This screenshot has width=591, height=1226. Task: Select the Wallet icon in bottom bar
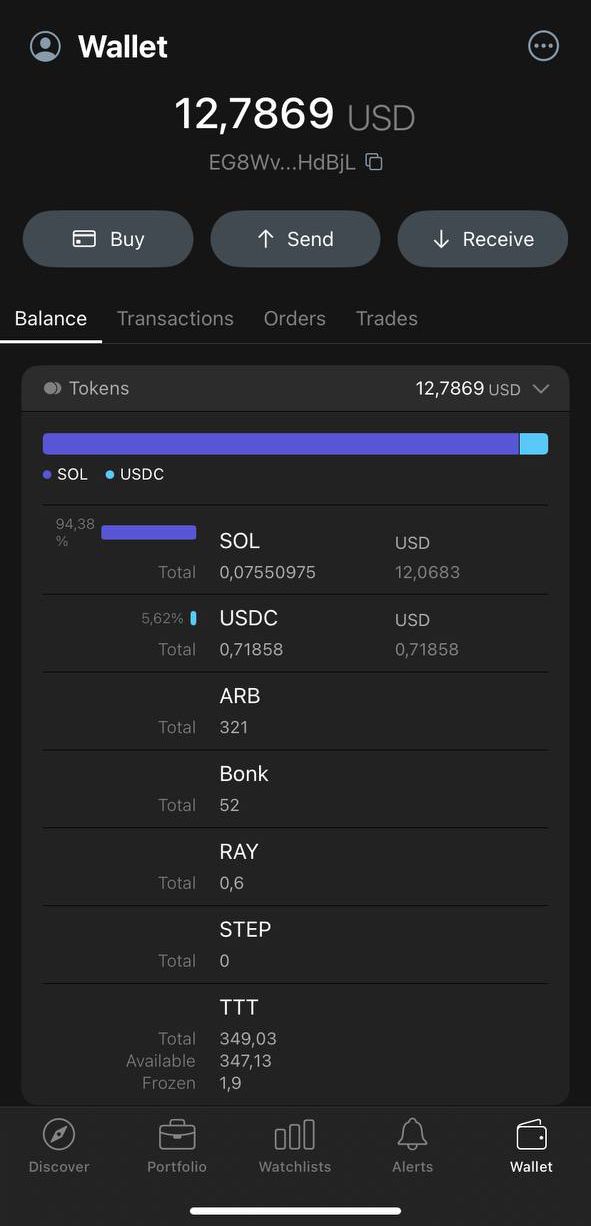[531, 1135]
